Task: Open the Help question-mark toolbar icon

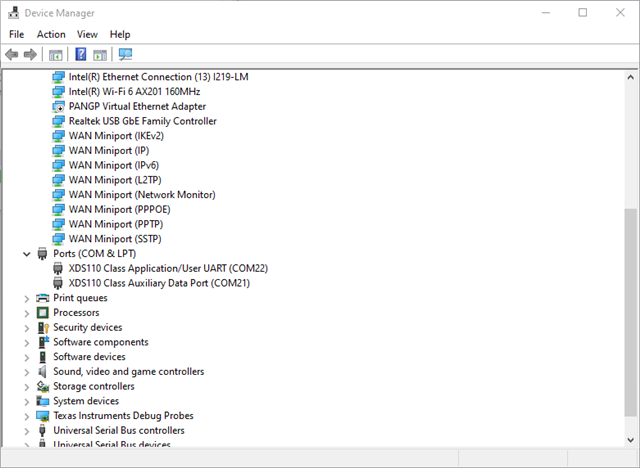Action: tap(81, 54)
